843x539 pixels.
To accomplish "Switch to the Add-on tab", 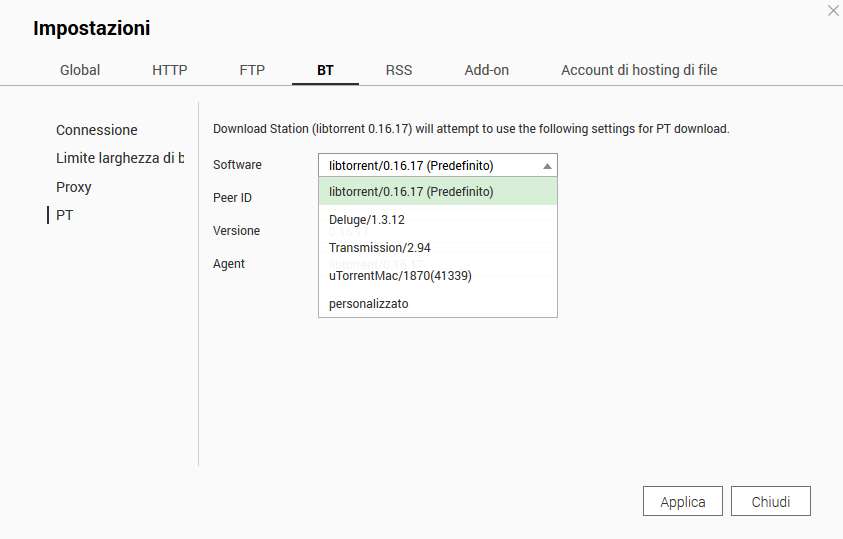I will [487, 70].
